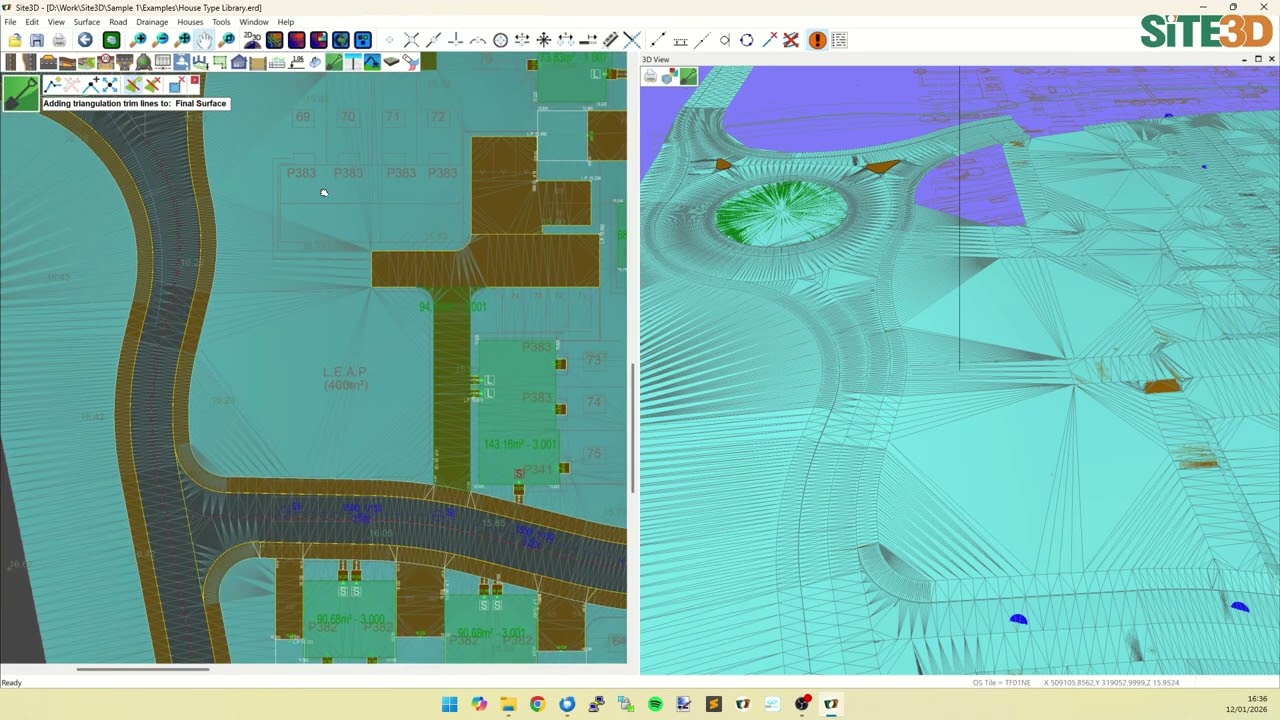The image size is (1280, 720).
Task: Open the Edit menu
Action: click(32, 22)
